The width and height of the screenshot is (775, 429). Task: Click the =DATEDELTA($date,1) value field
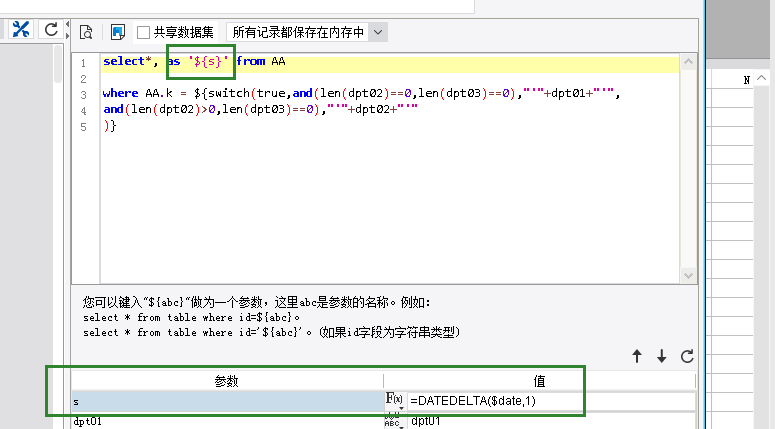point(551,401)
